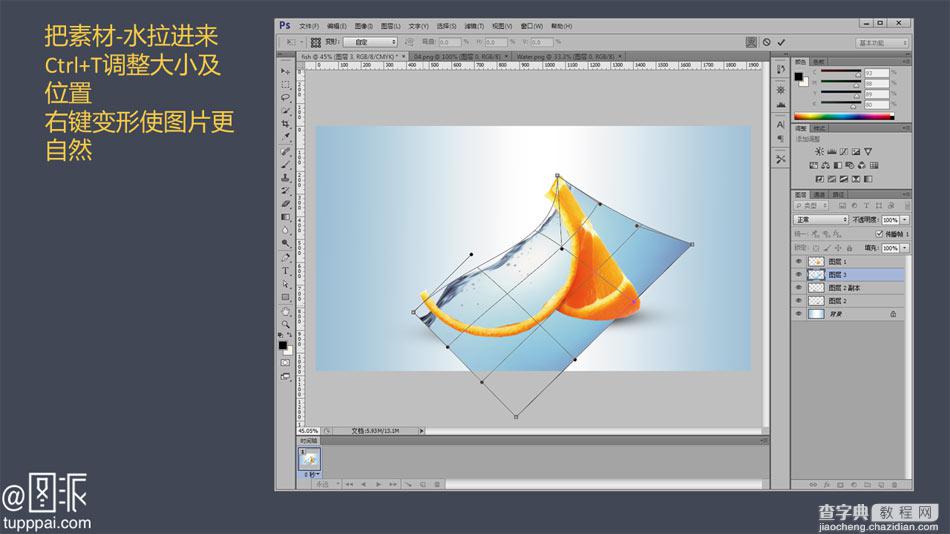Select the Zoom tool
The height and width of the screenshot is (534, 950).
click(x=285, y=324)
